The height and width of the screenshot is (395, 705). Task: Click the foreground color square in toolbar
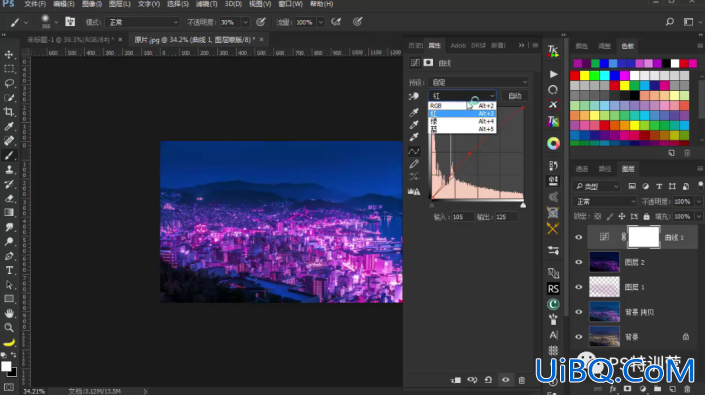pyautogui.click(x=6, y=366)
